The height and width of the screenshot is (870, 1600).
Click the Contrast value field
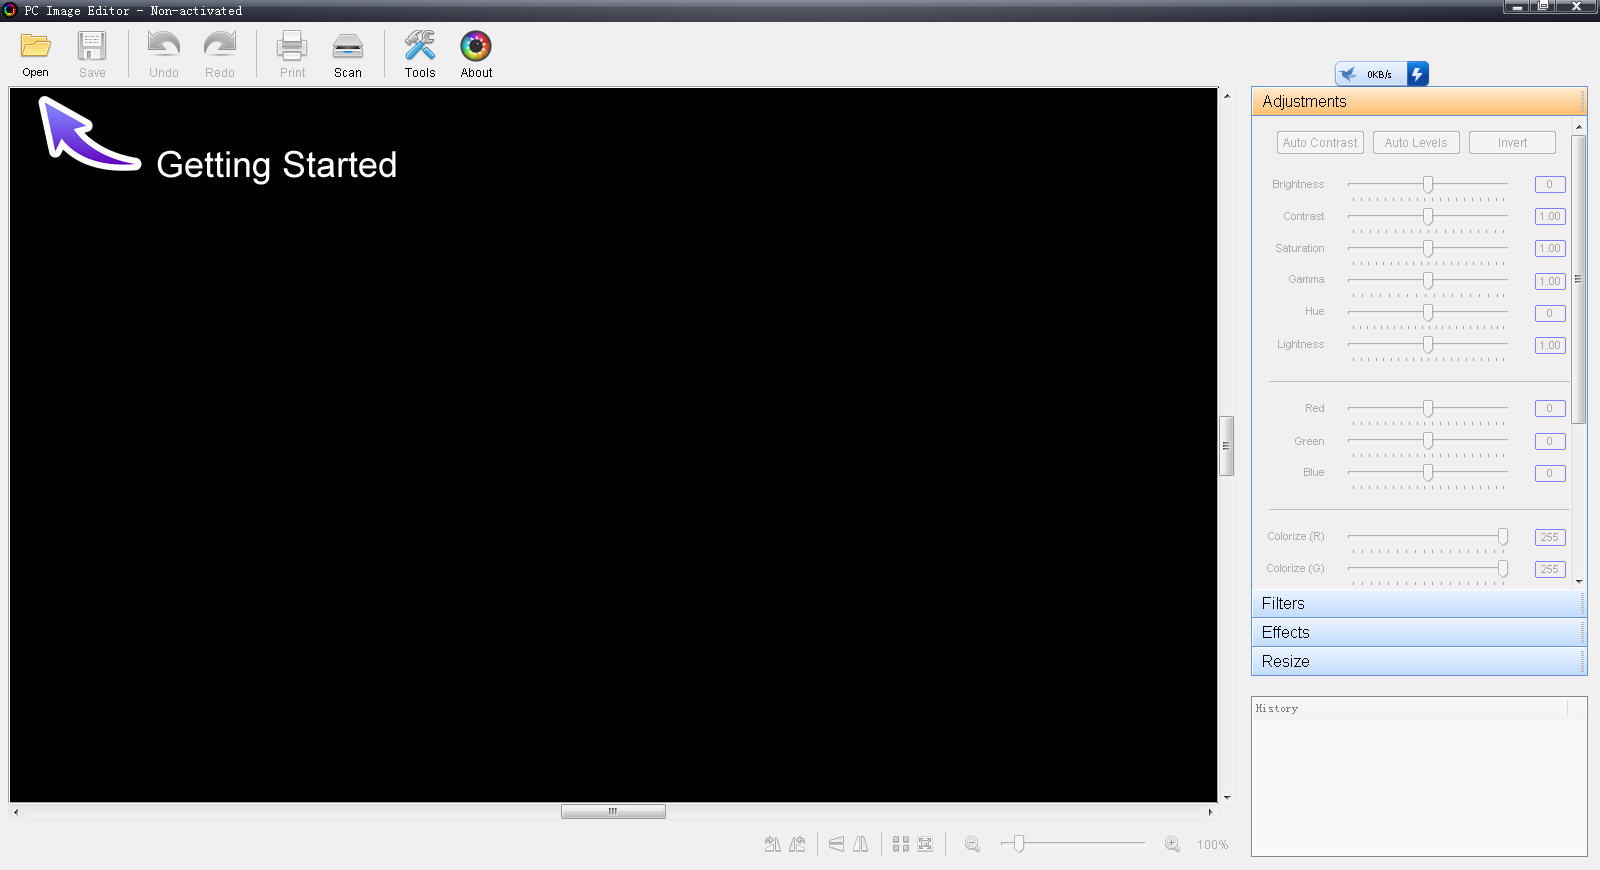(x=1550, y=216)
